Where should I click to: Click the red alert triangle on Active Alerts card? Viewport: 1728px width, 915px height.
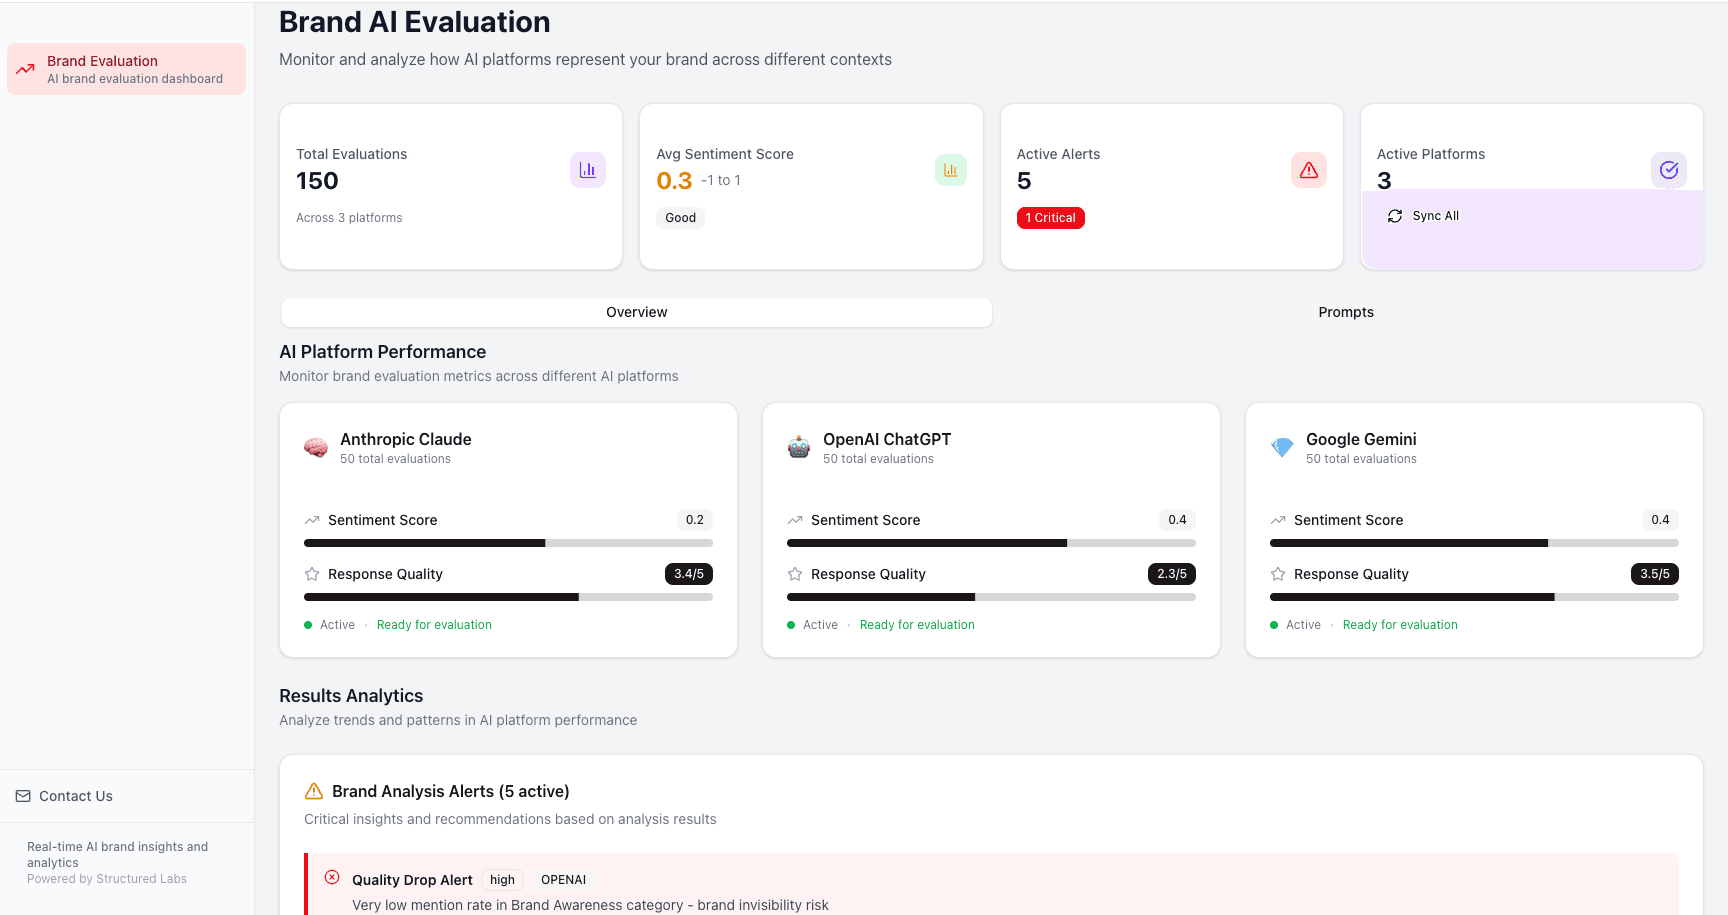1309,170
